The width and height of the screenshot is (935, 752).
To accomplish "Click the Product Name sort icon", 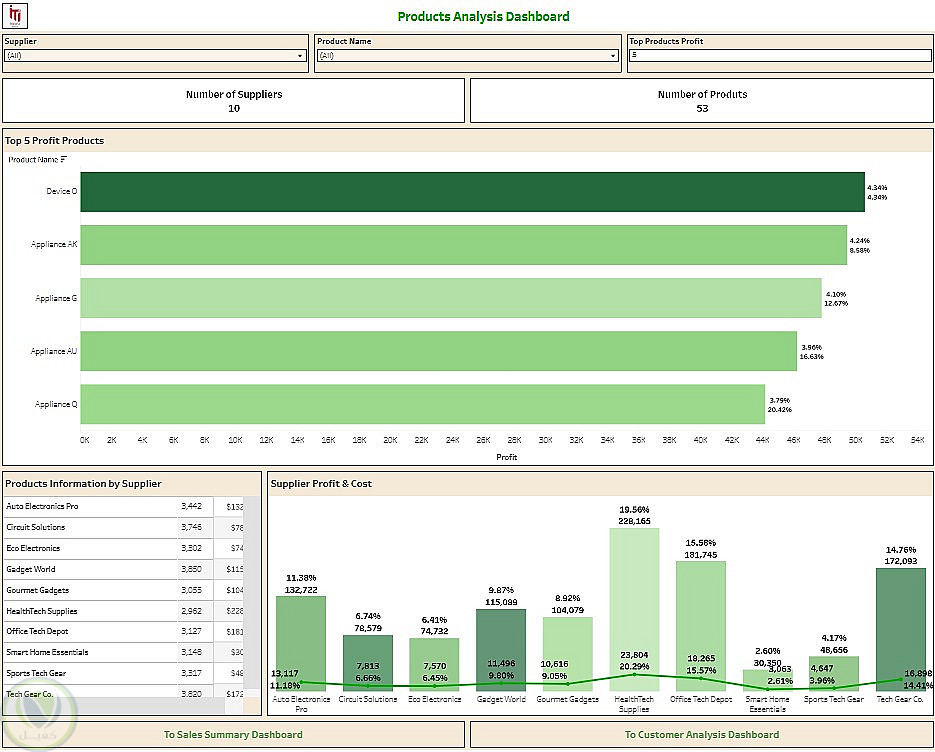I will click(63, 159).
